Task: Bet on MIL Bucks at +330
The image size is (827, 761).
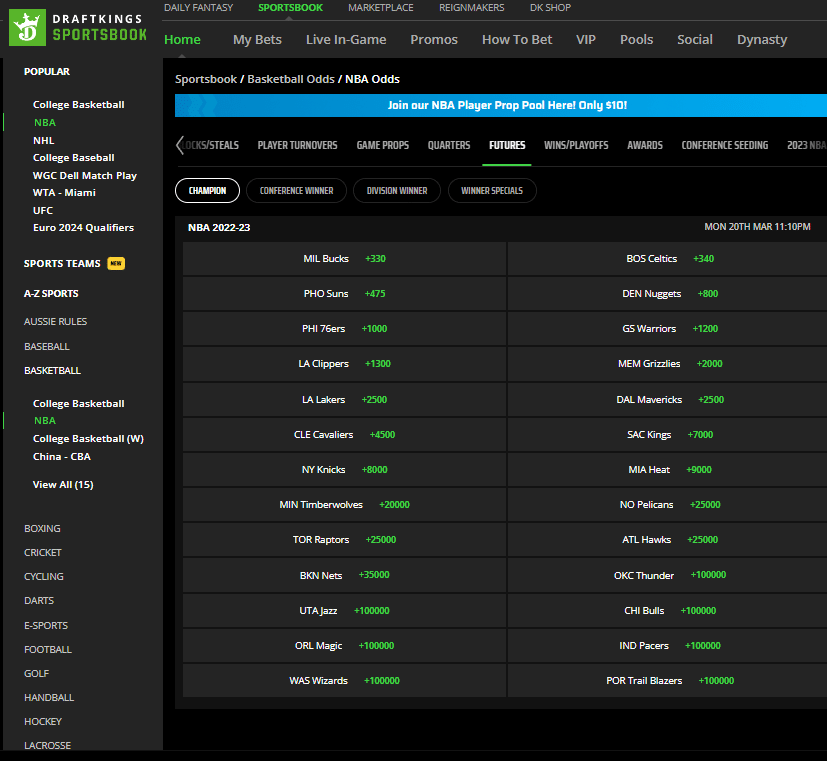Action: [x=344, y=259]
